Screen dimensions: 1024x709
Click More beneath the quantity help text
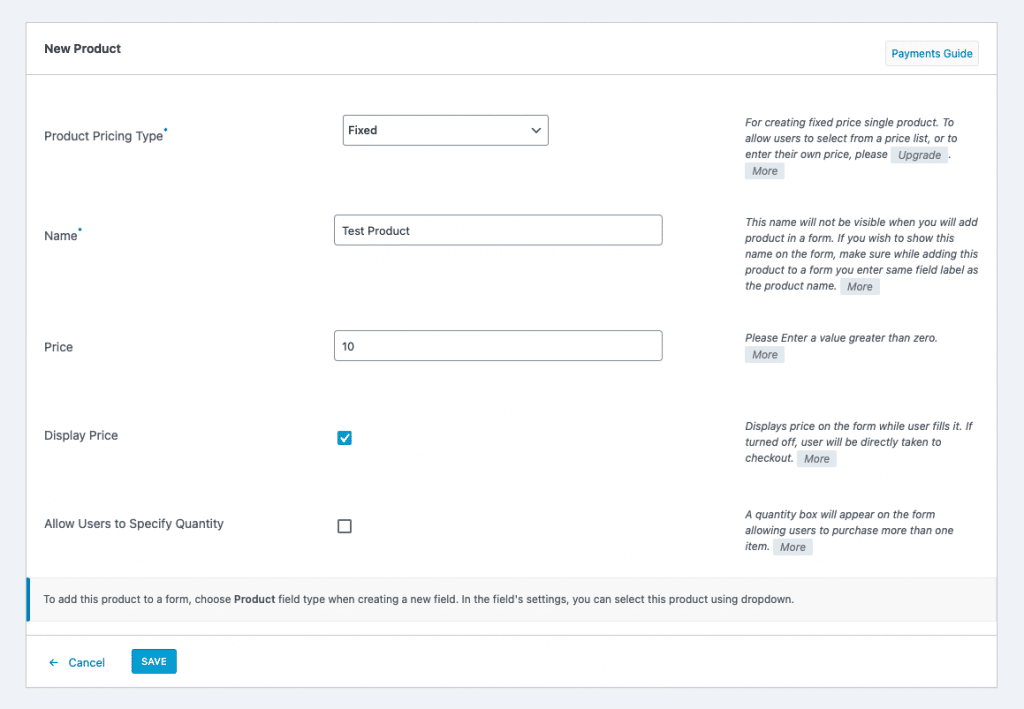click(x=792, y=546)
